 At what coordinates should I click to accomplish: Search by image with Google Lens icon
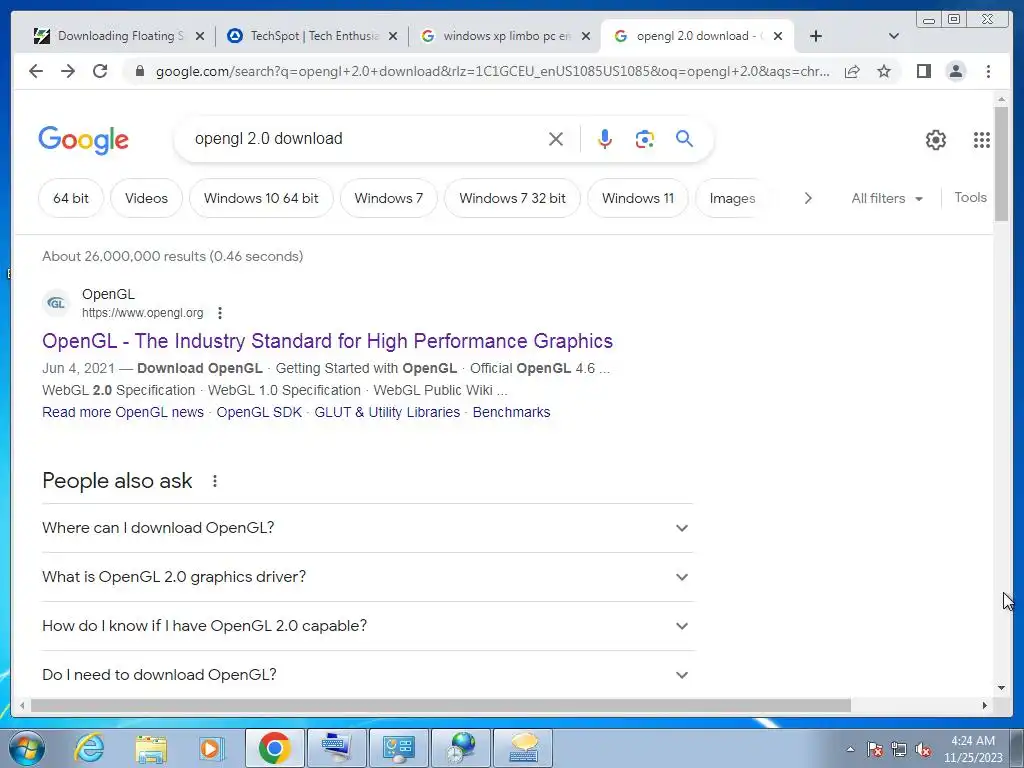click(645, 139)
